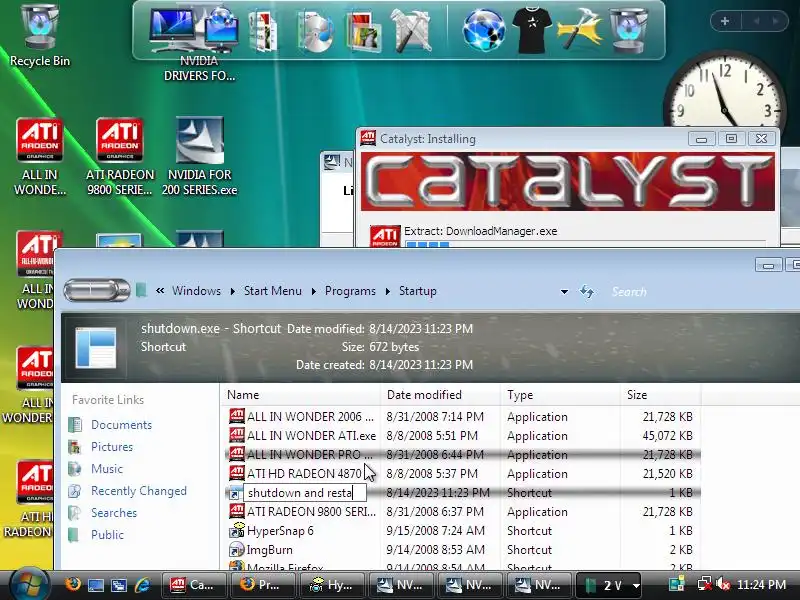The height and width of the screenshot is (600, 800).
Task: Open Documents in Favorite Links
Action: tap(121, 424)
